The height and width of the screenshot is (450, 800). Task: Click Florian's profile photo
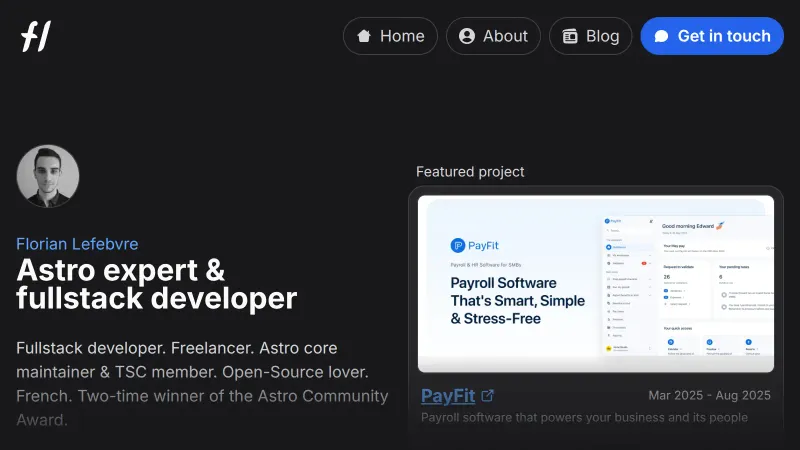click(x=48, y=176)
